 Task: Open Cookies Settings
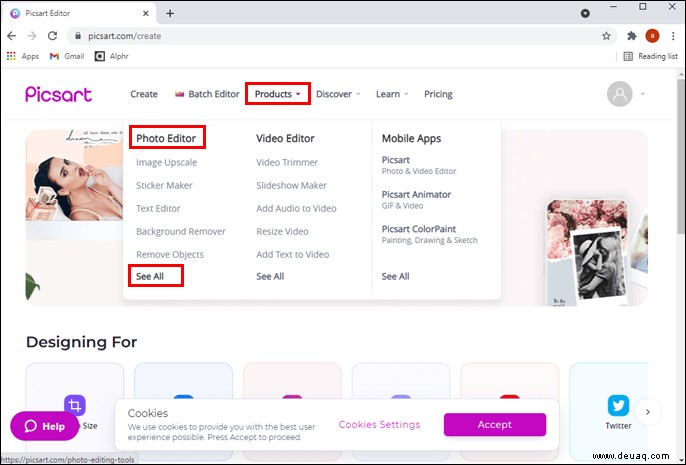tap(379, 424)
